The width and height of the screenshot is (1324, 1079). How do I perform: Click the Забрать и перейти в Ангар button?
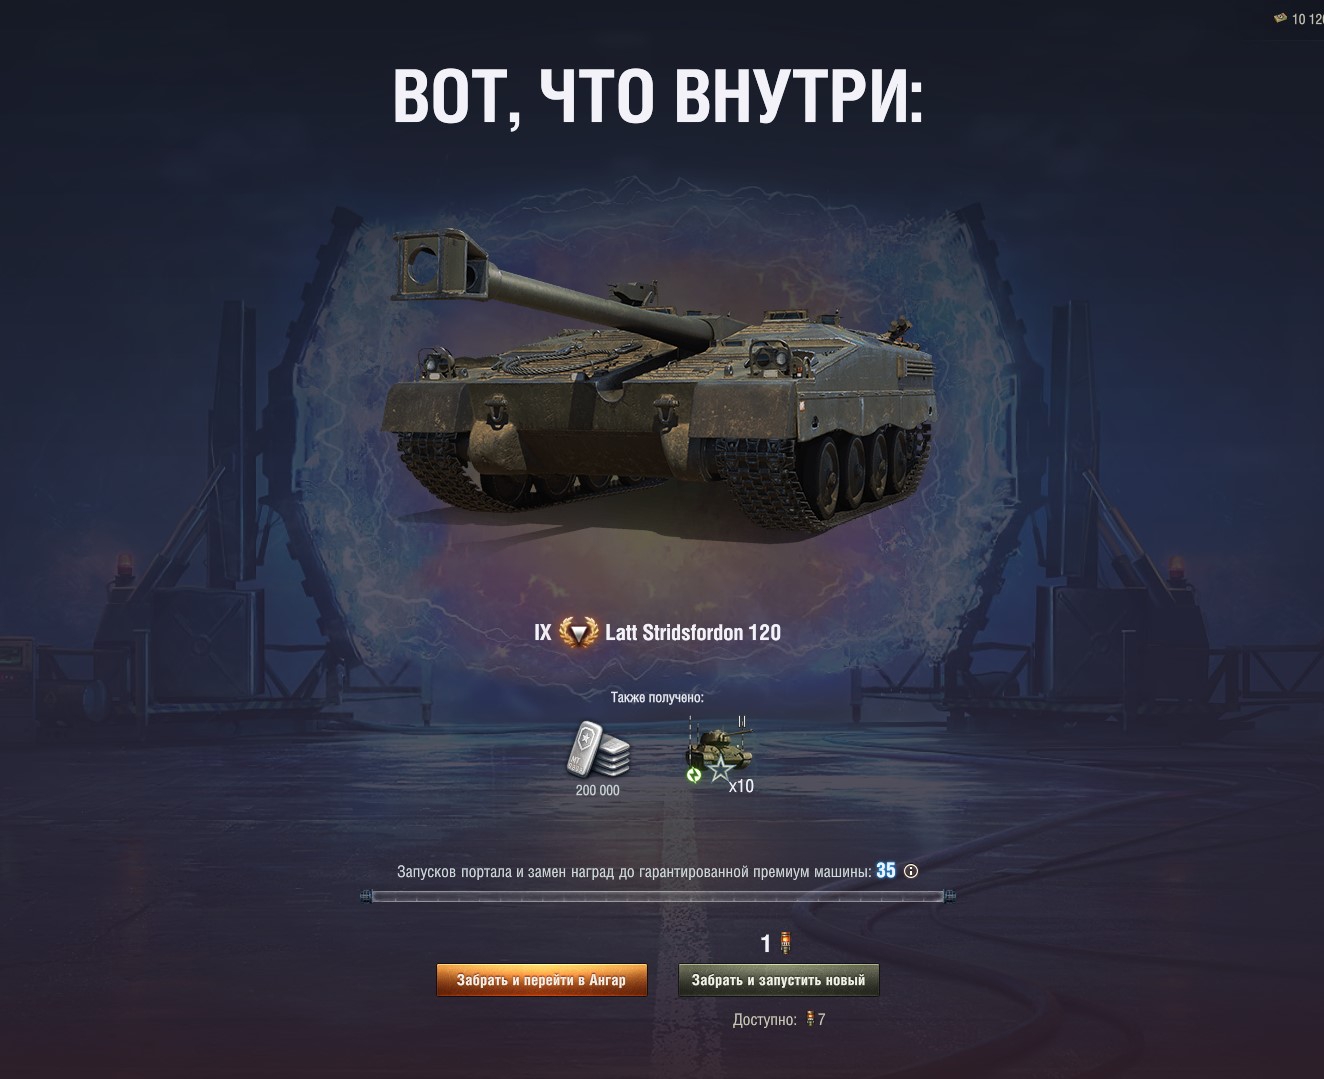tap(541, 980)
